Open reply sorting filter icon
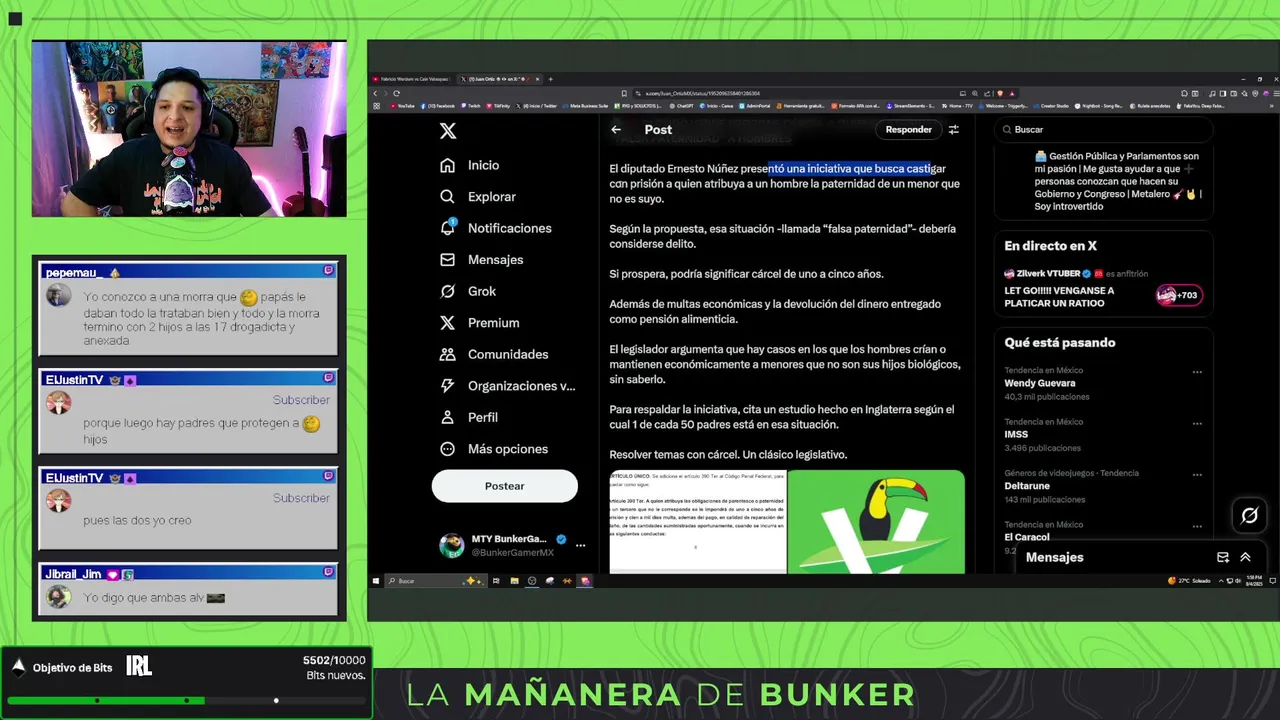This screenshot has height=720, width=1280. (954, 129)
